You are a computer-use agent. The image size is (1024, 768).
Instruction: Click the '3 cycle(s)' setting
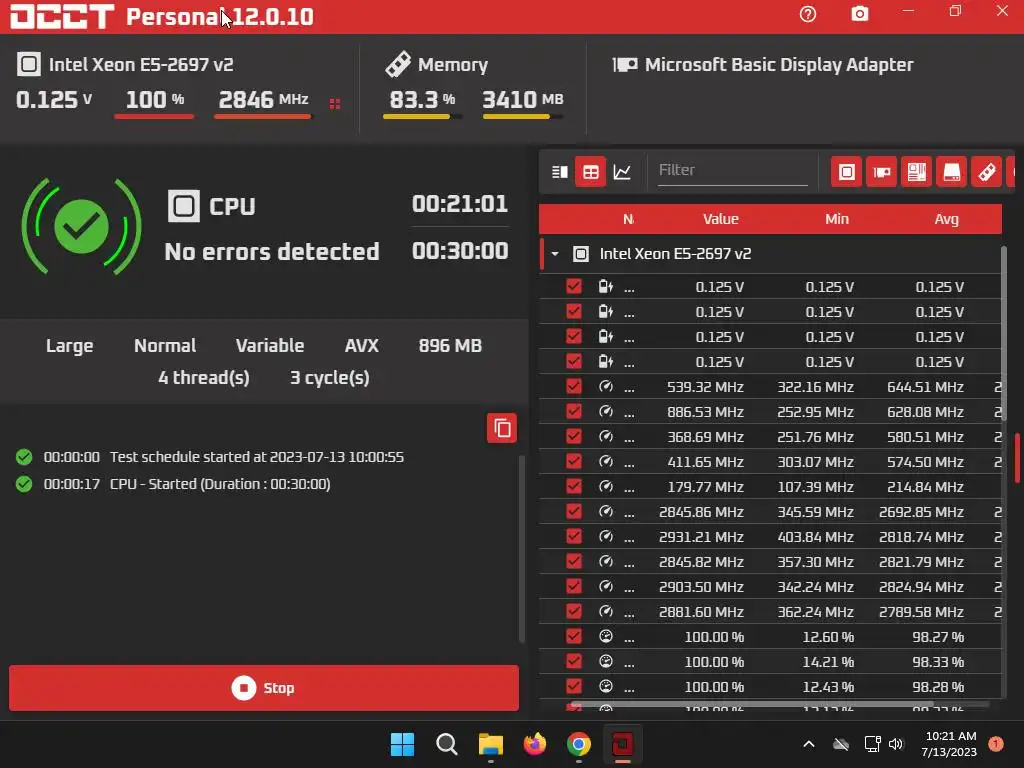tap(330, 377)
